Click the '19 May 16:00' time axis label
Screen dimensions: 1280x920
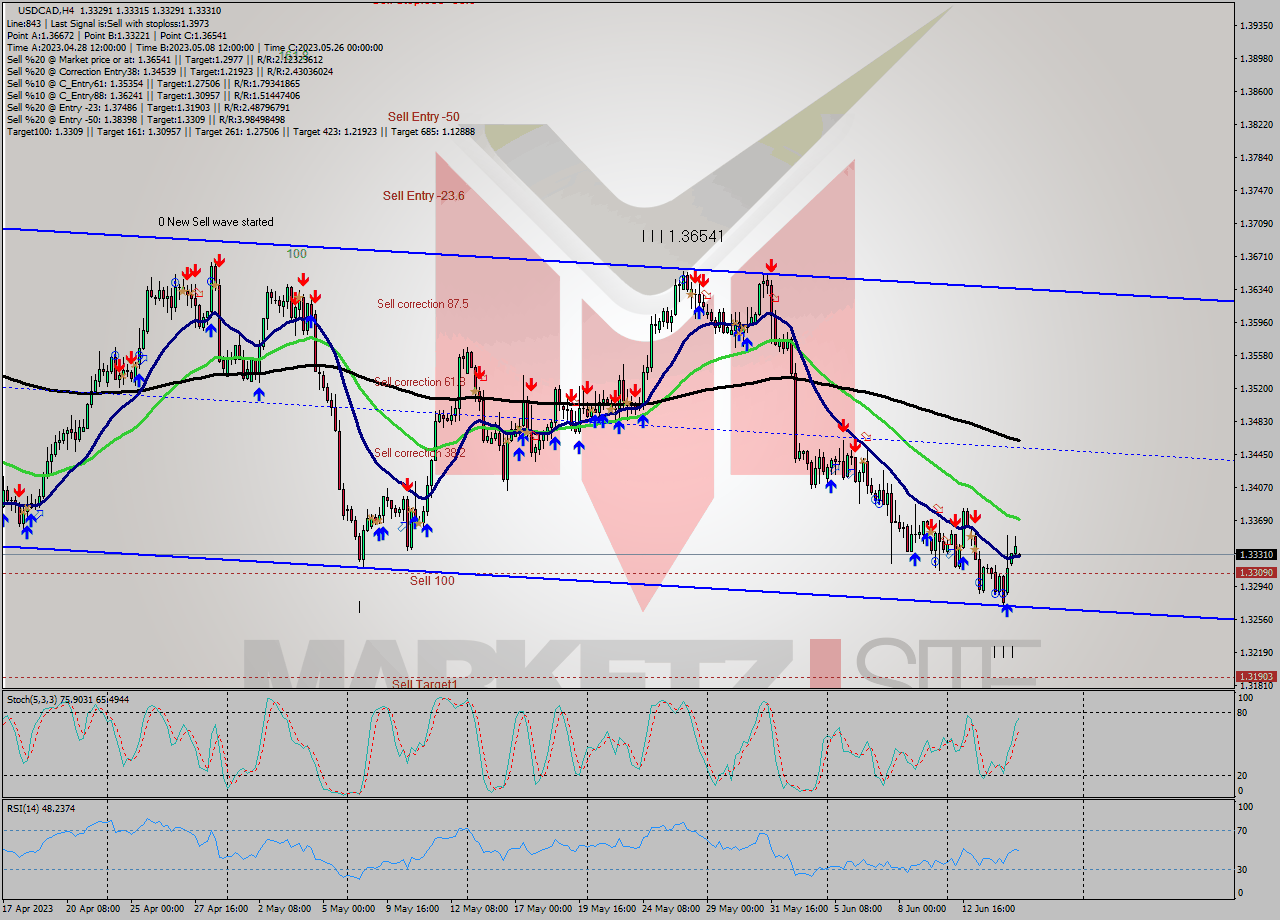(608, 908)
